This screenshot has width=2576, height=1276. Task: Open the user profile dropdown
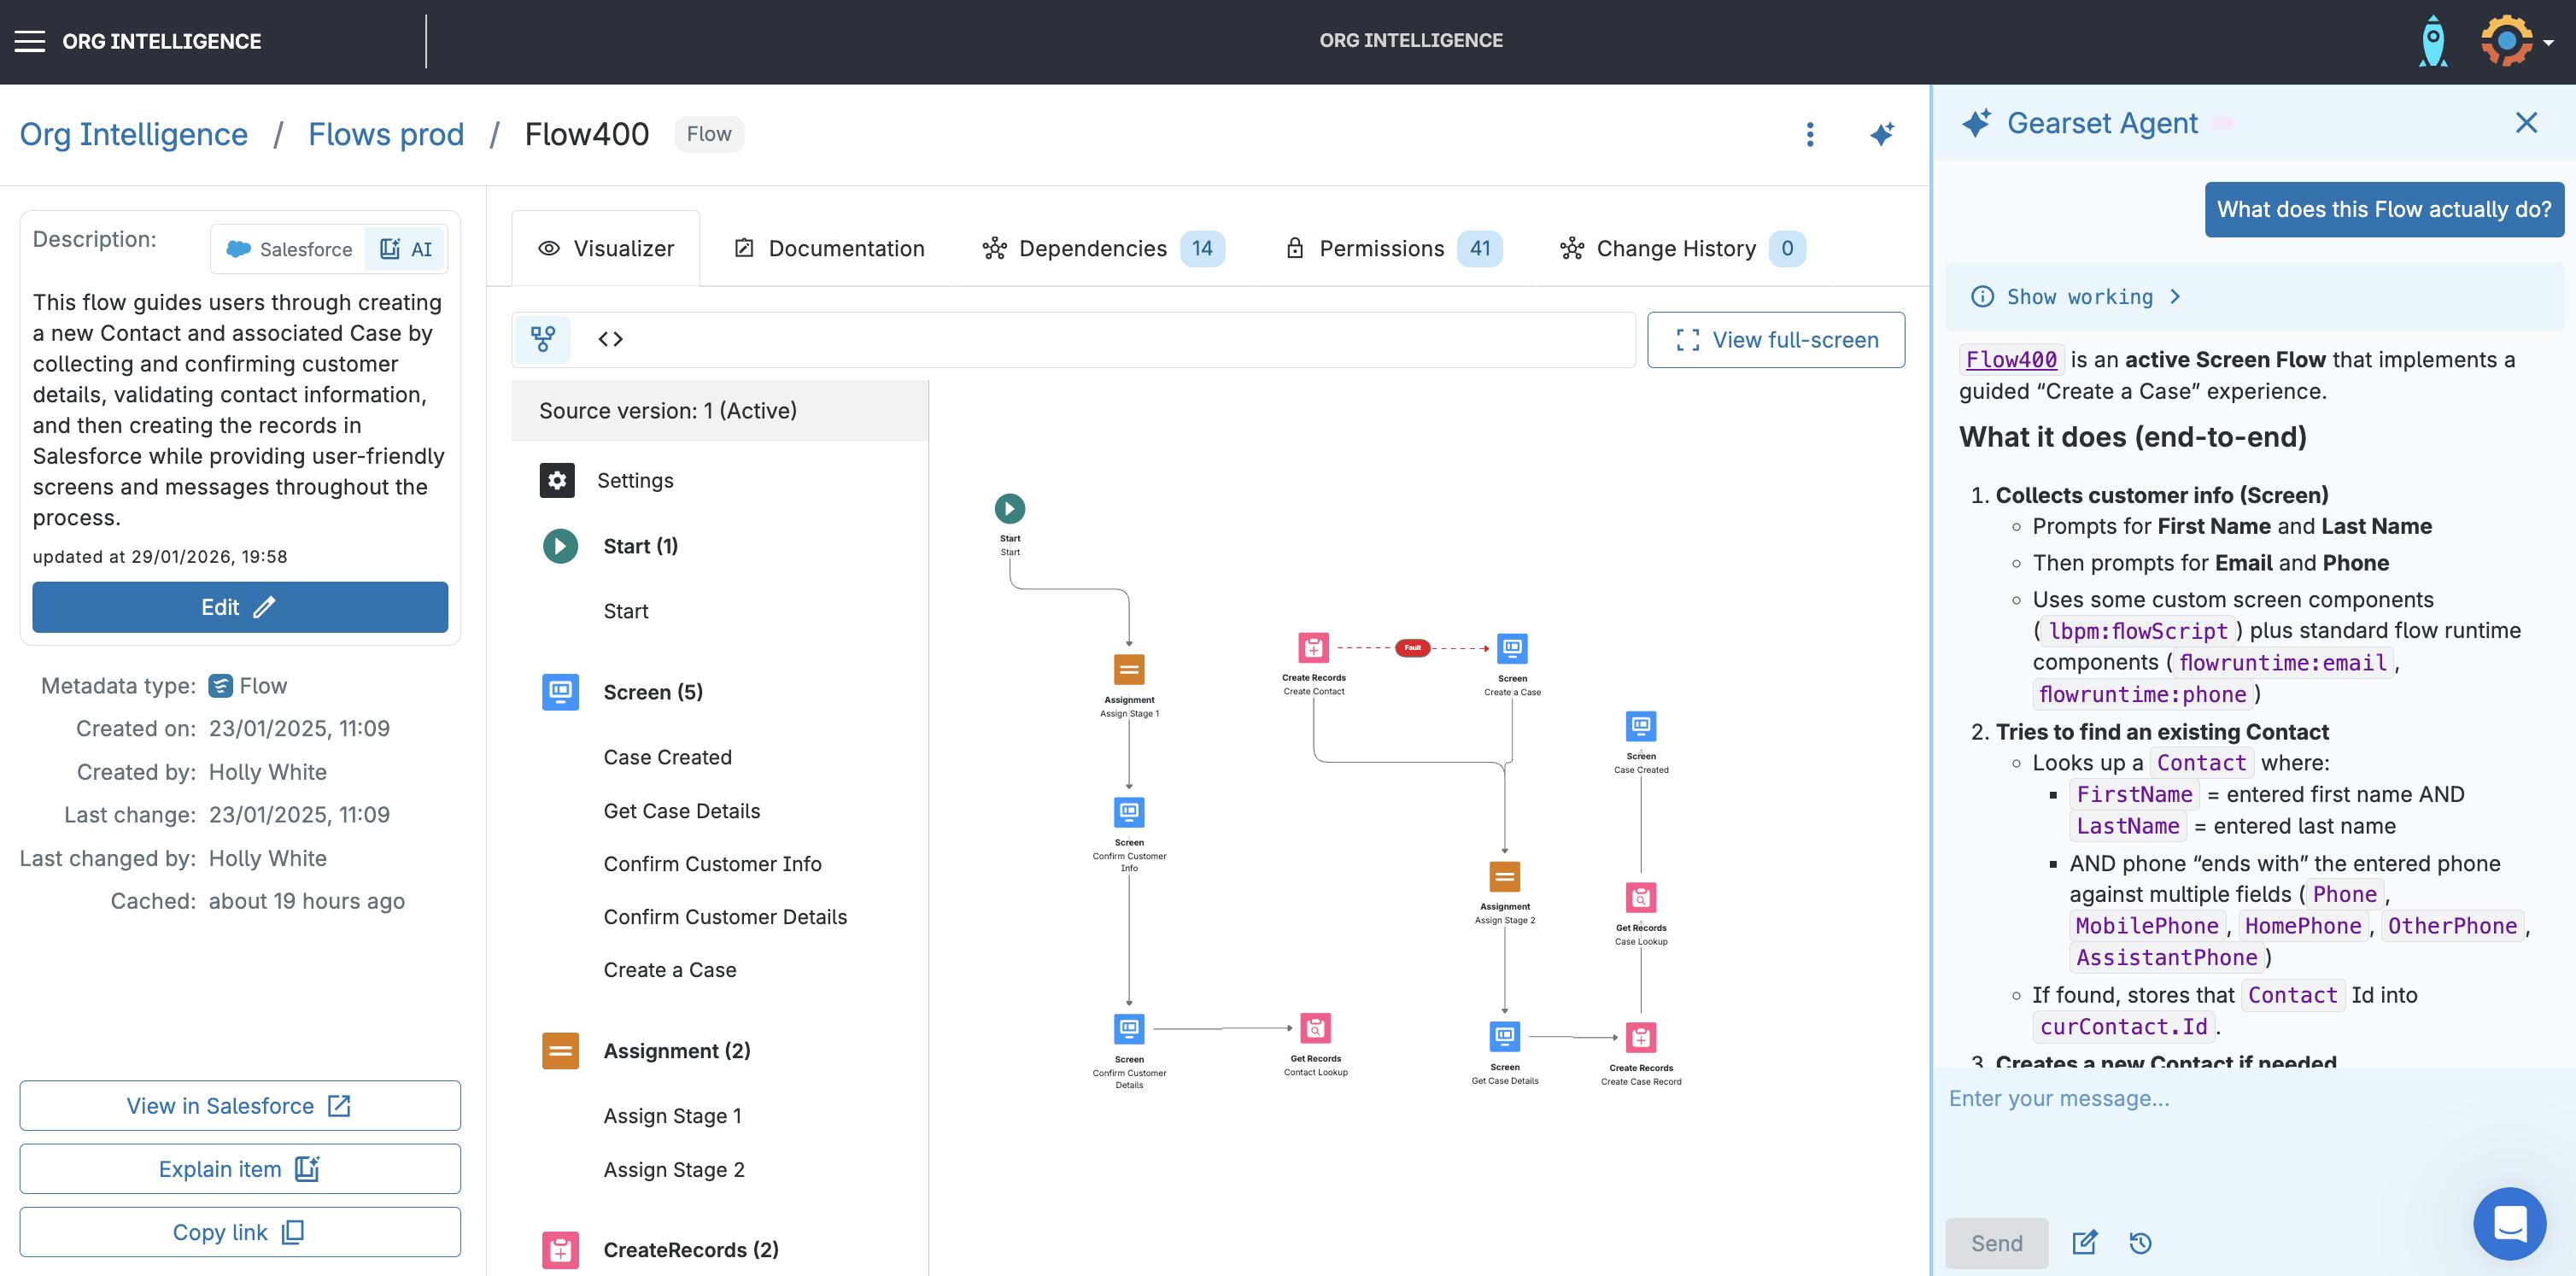2513,40
